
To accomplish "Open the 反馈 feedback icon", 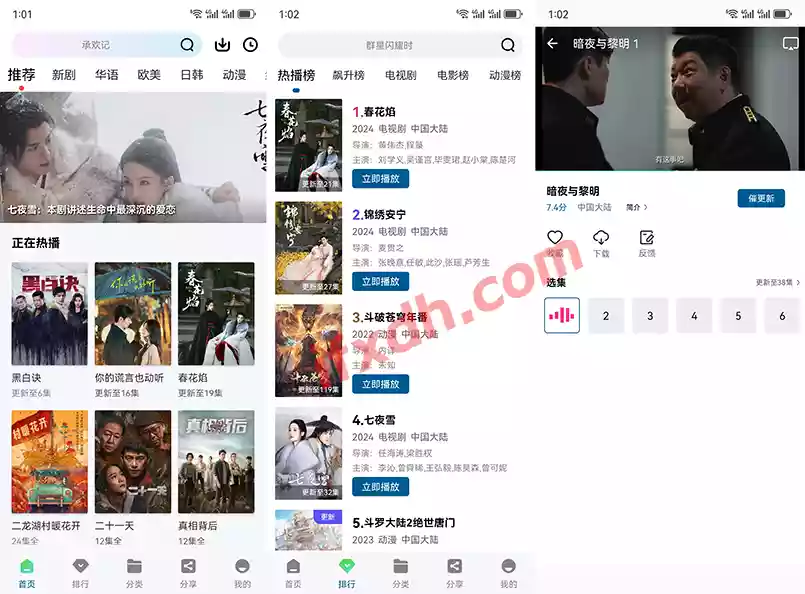I will (x=647, y=238).
